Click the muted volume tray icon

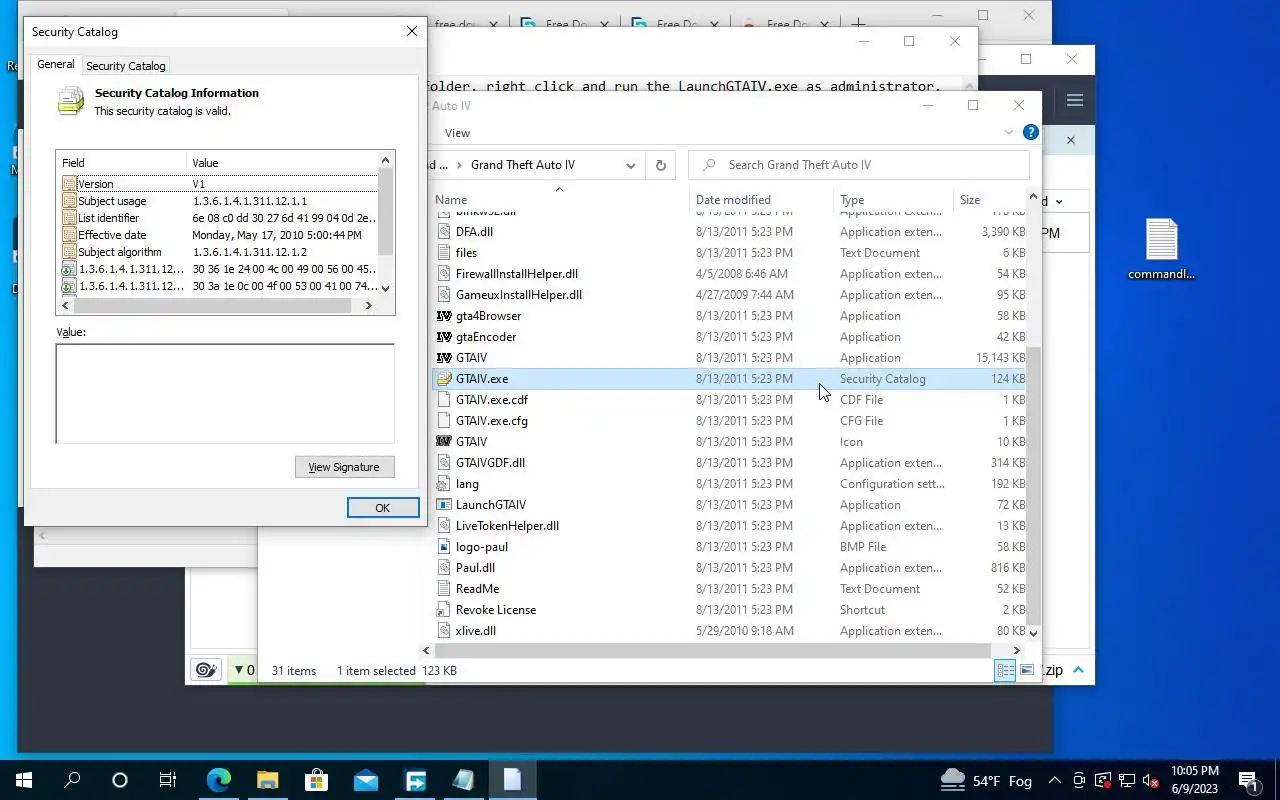(1150, 780)
